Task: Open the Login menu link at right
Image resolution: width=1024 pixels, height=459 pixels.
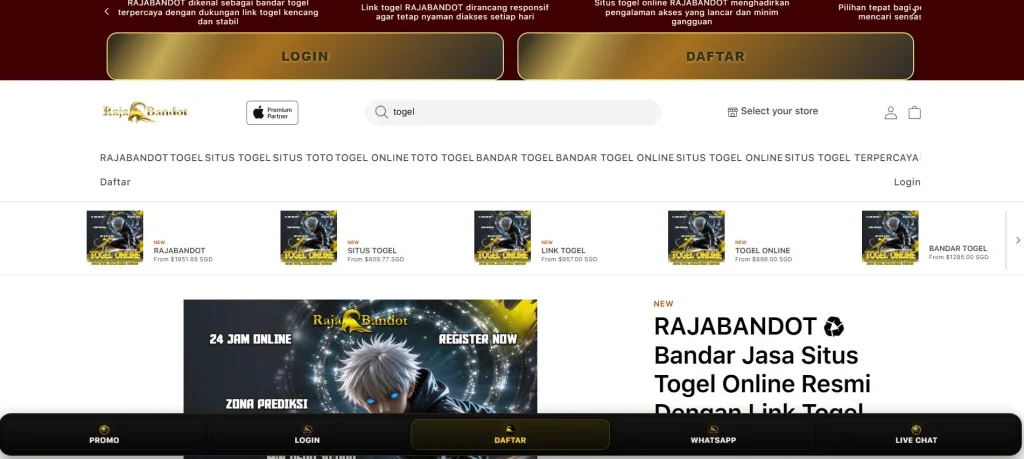Action: pyautogui.click(x=906, y=182)
